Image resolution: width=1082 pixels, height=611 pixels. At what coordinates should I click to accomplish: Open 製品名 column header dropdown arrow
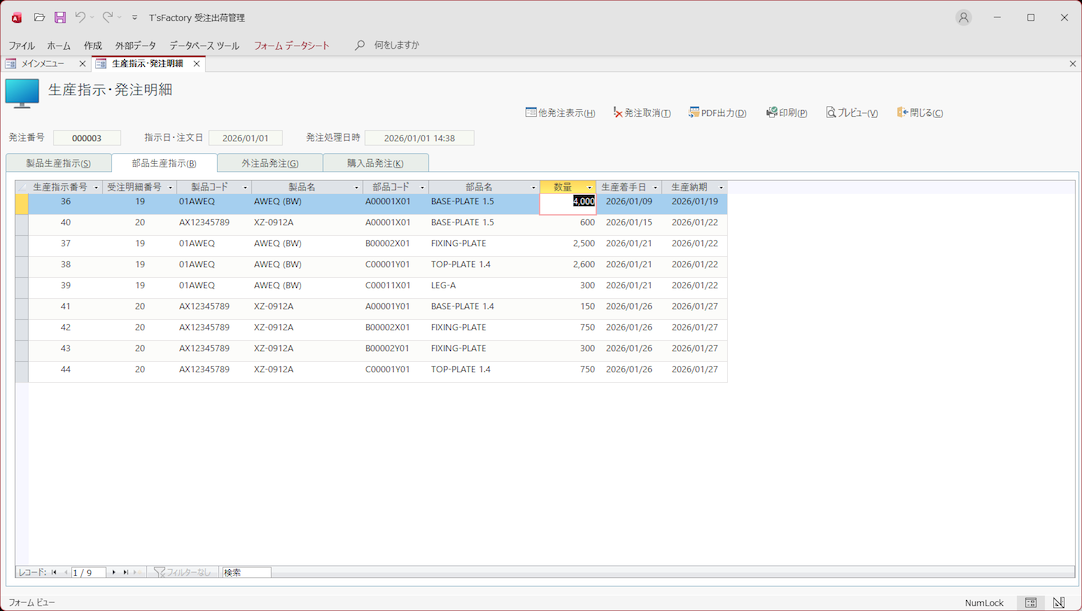pos(357,188)
